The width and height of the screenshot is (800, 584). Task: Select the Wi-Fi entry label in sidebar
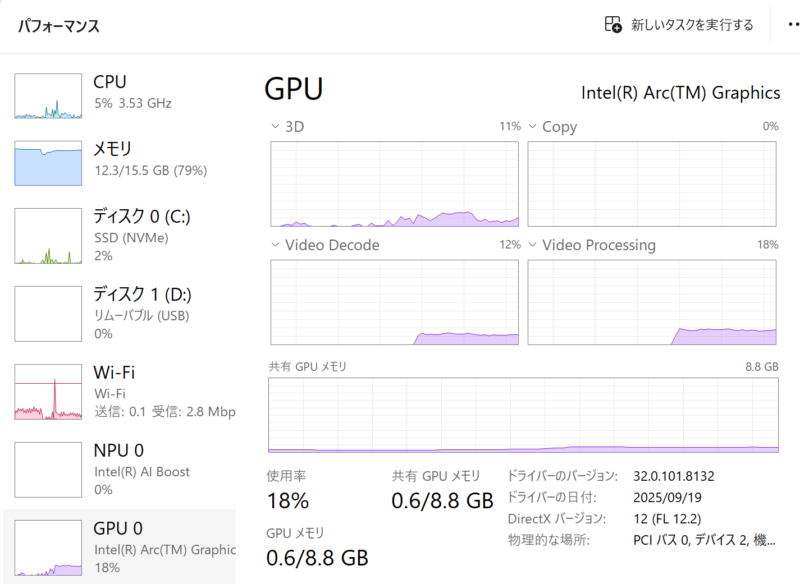(x=114, y=373)
